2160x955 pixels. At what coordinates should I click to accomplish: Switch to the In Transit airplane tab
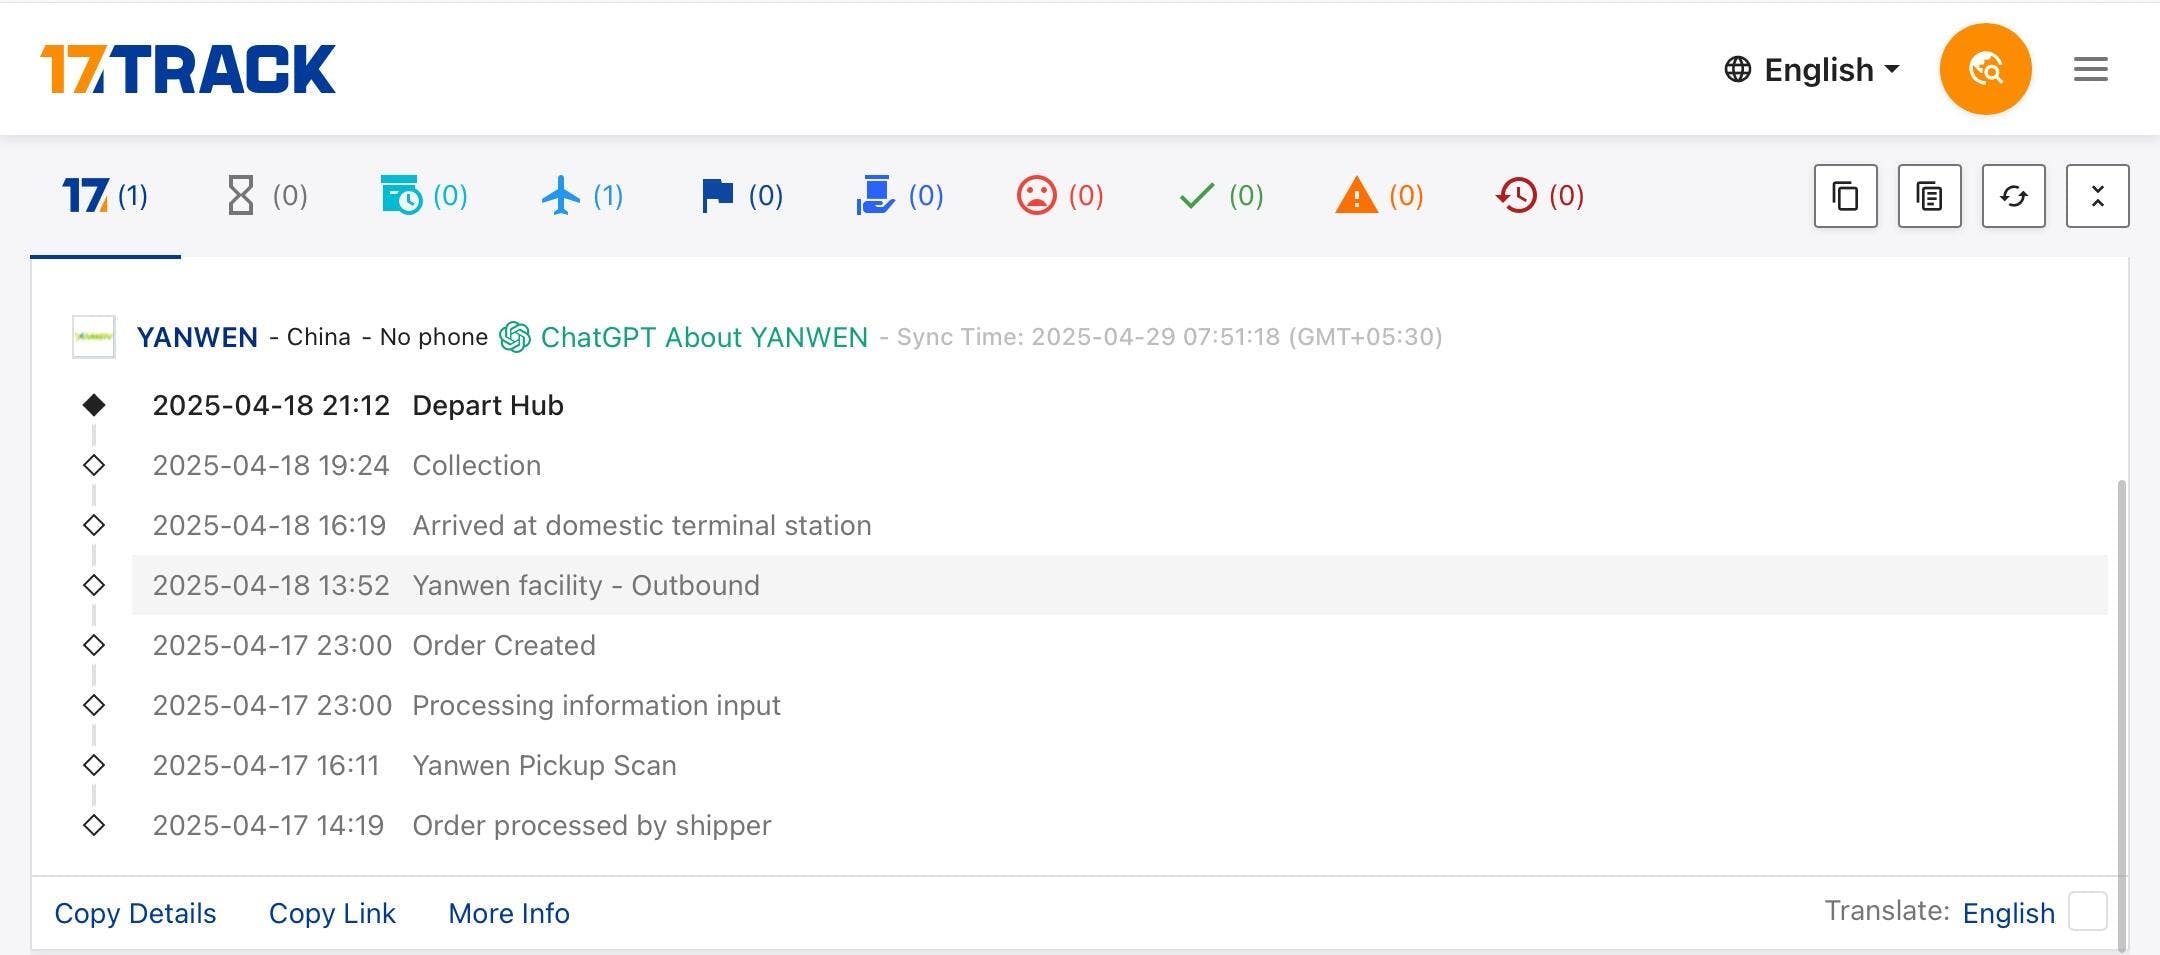pyautogui.click(x=582, y=195)
